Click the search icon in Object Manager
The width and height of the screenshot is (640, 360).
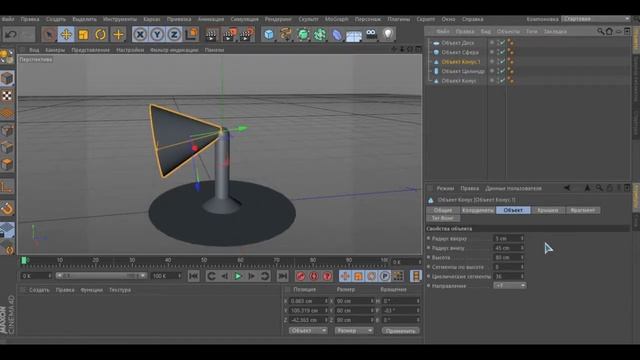(600, 31)
